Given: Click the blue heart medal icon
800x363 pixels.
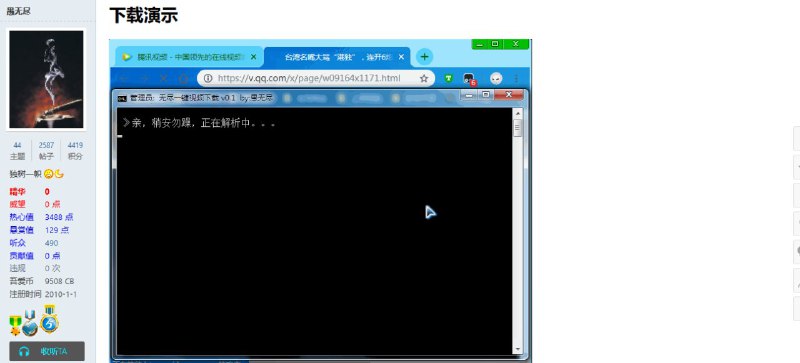Looking at the screenshot, I should tap(31, 323).
